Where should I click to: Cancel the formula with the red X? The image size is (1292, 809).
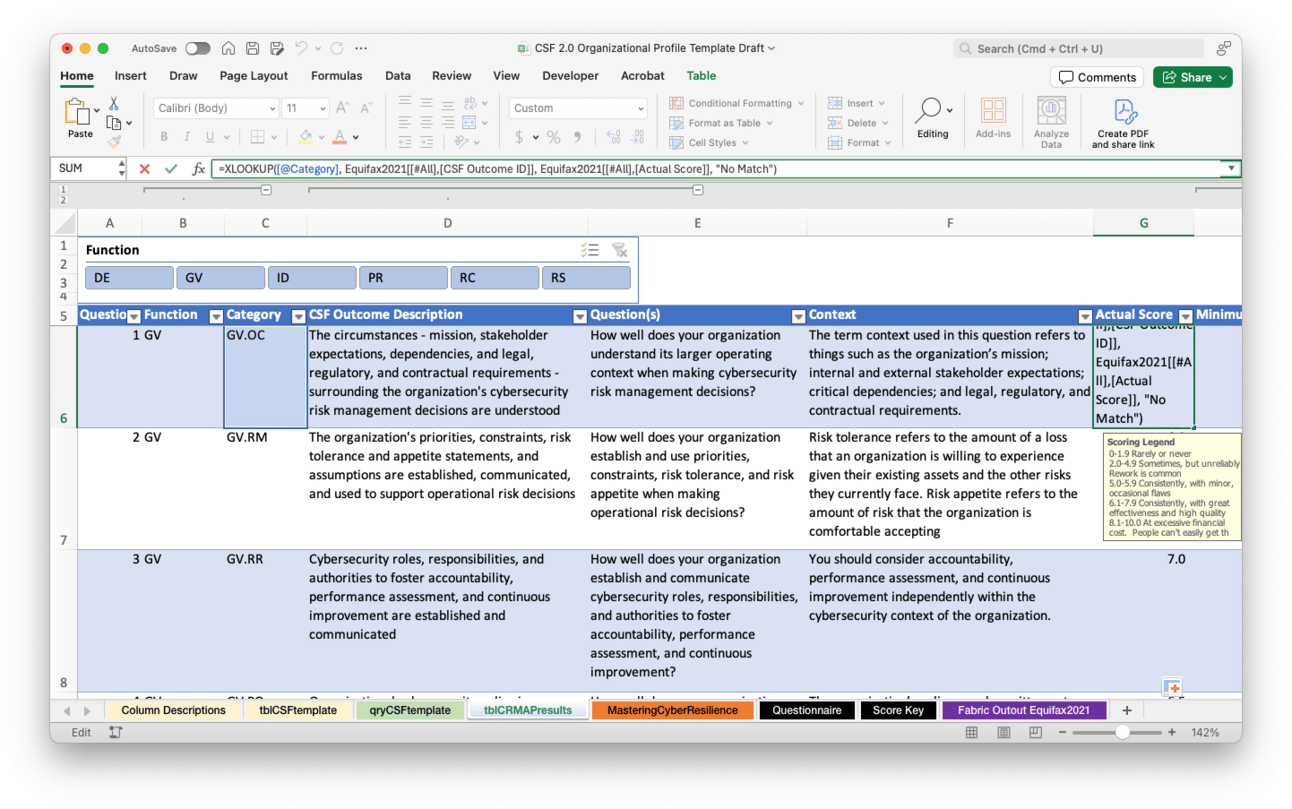(145, 169)
